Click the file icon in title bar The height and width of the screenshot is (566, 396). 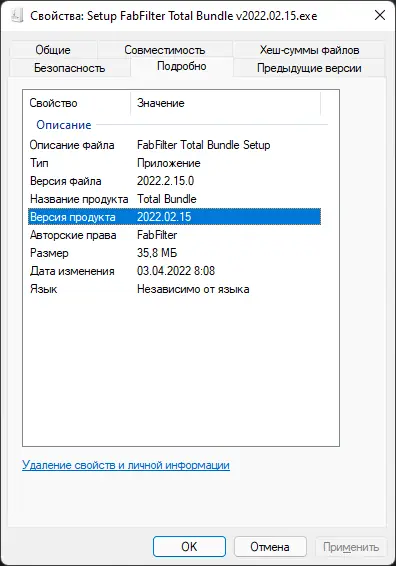(x=17, y=16)
